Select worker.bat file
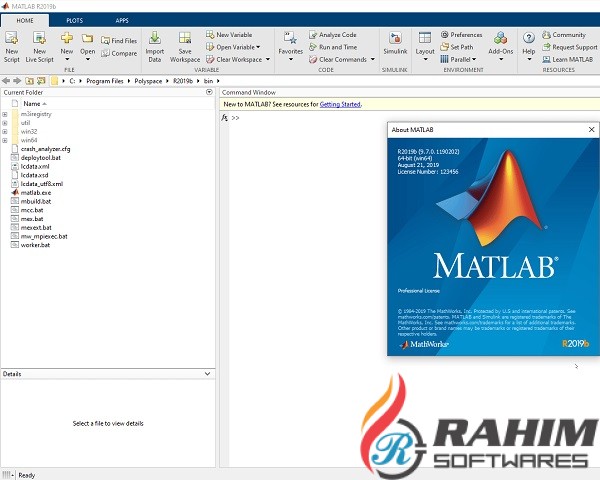The image size is (600, 480). 35,245
